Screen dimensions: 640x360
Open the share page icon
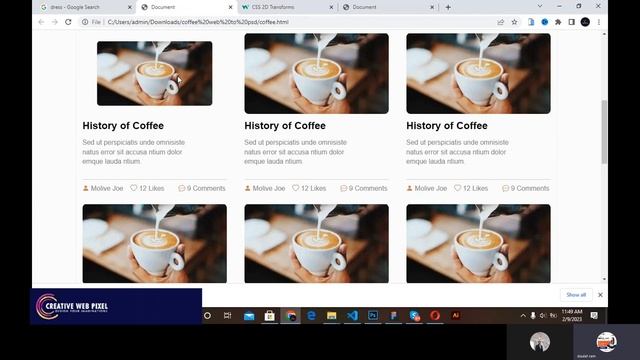(x=500, y=22)
